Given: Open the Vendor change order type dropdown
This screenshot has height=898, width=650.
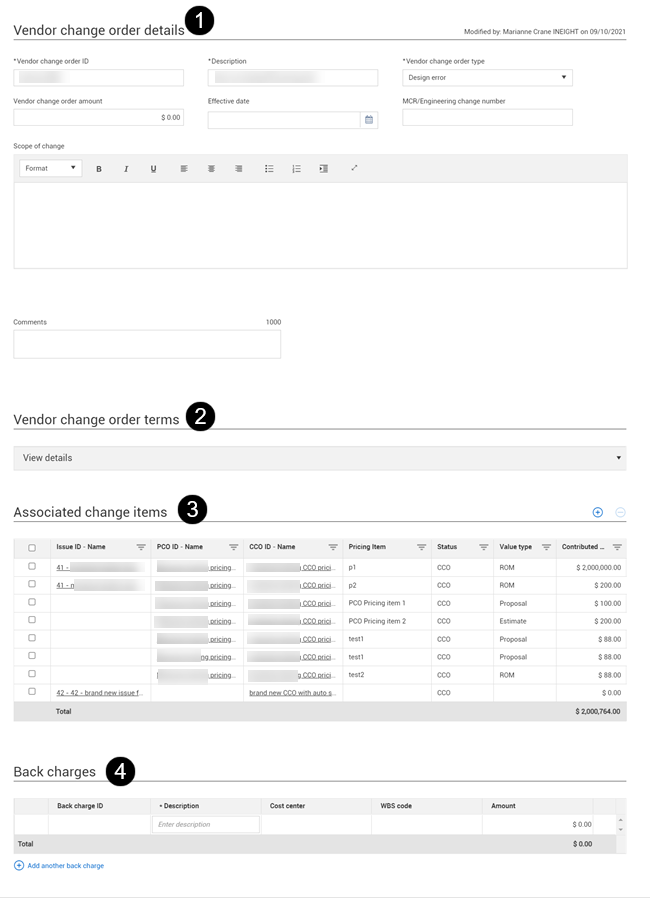Looking at the screenshot, I should [x=487, y=77].
